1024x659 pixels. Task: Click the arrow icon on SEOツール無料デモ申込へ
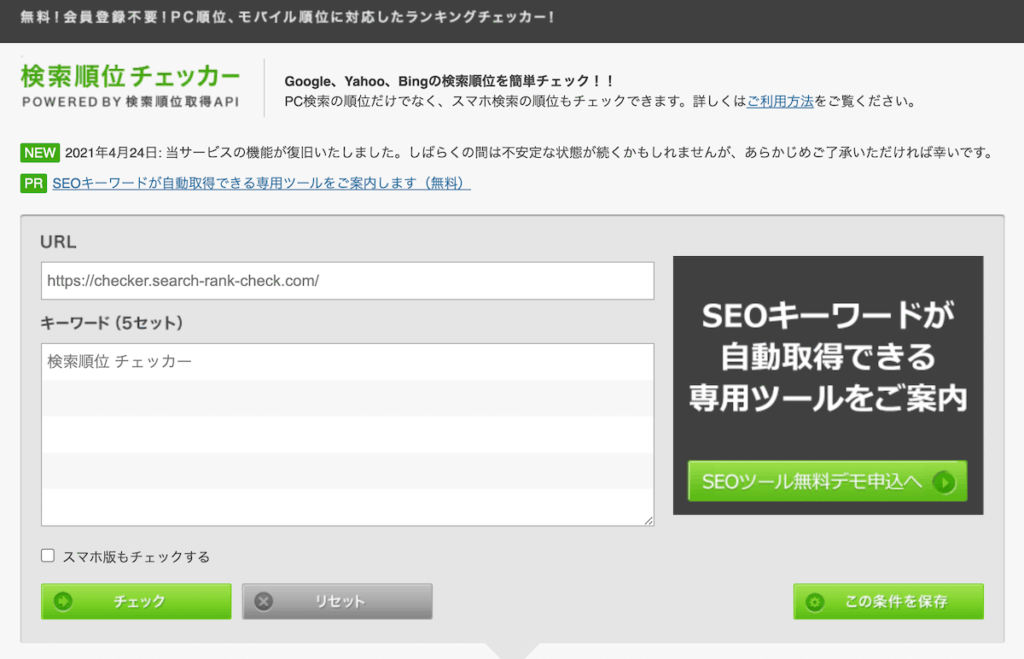pyautogui.click(x=944, y=482)
